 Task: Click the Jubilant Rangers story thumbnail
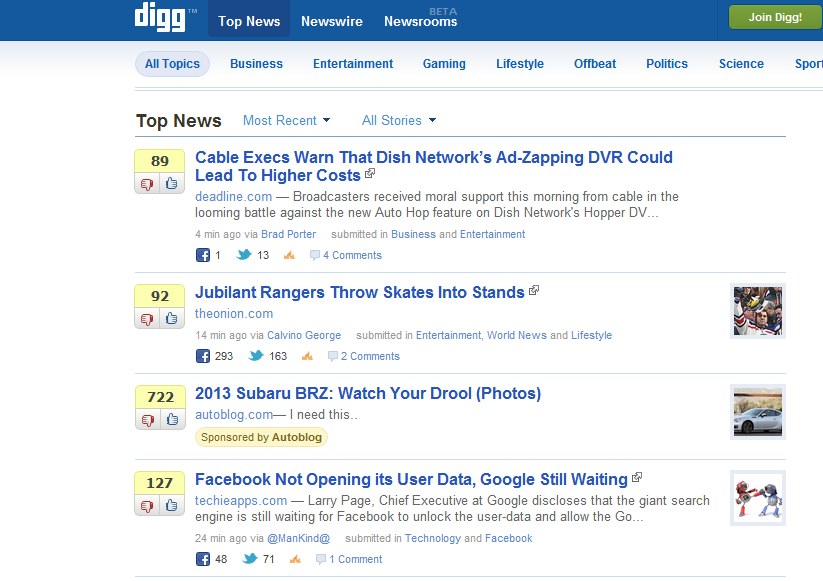757,311
